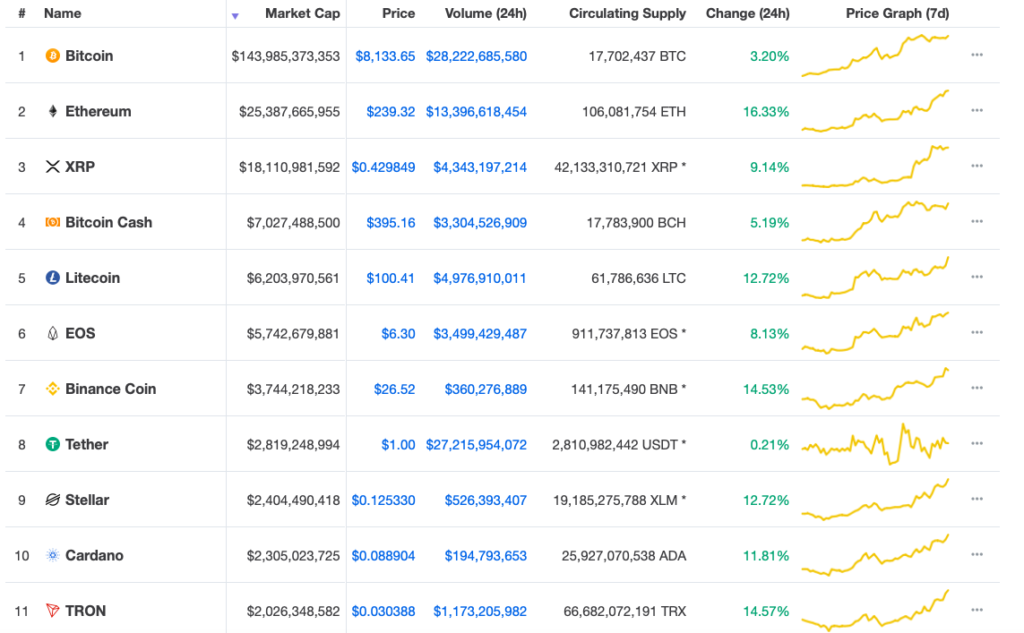Click Cardano volume $194,793,653 link
This screenshot has width=1024, height=633.
coord(486,556)
